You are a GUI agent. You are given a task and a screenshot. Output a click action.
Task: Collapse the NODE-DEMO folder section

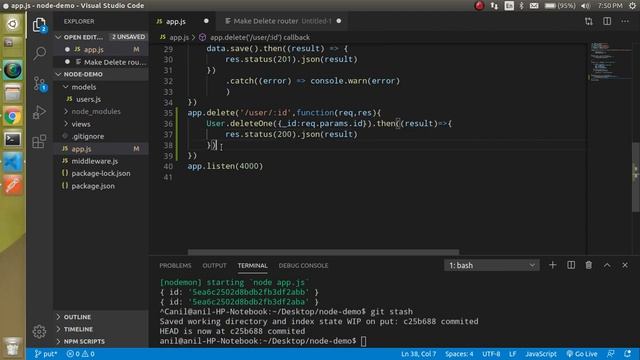[101, 74]
